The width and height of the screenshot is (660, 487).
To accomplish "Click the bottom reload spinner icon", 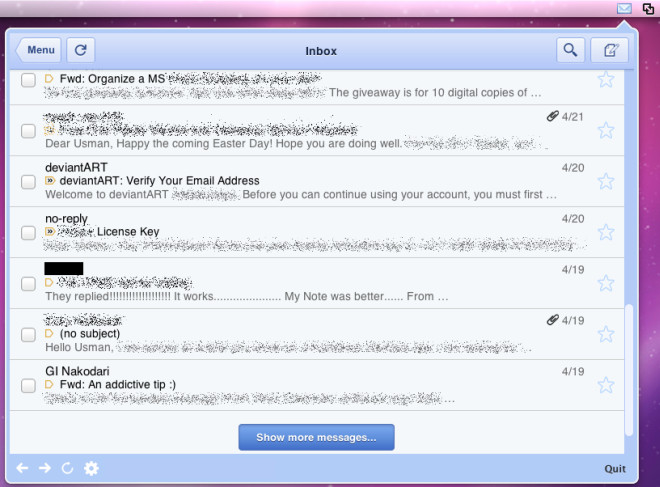I will [67, 468].
